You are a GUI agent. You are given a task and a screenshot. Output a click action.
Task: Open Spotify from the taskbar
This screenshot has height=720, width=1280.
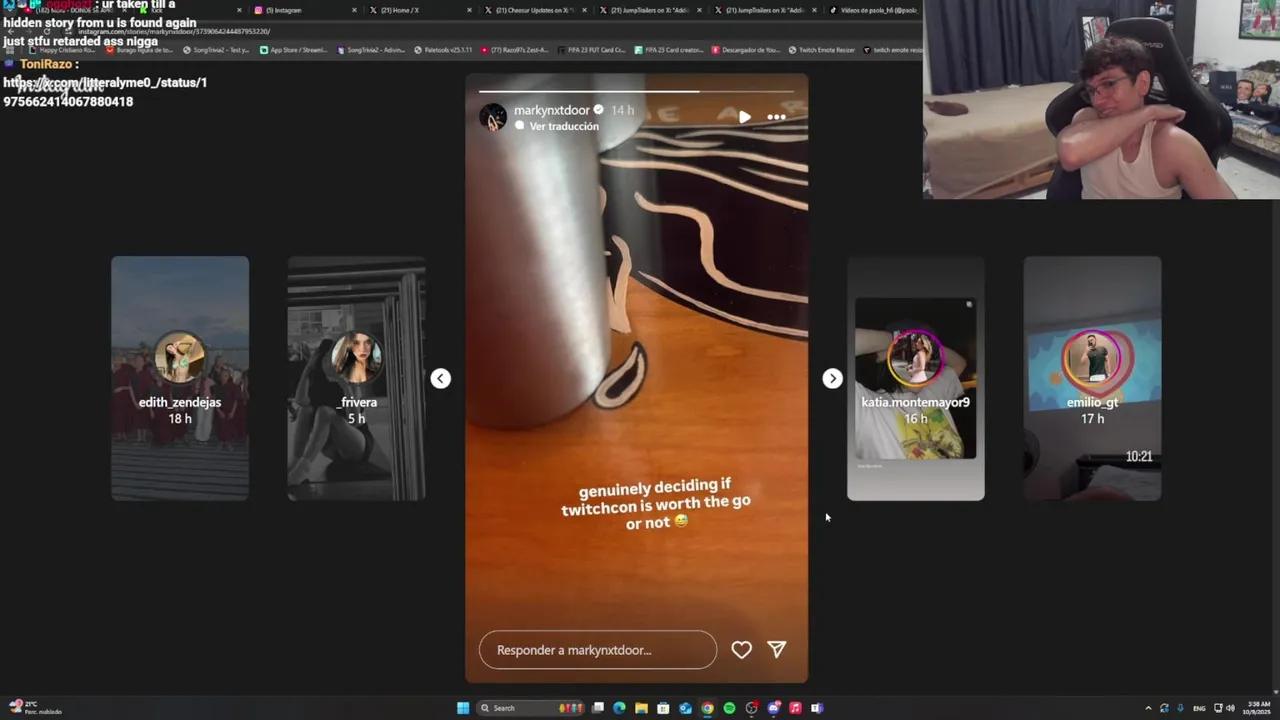click(729, 708)
